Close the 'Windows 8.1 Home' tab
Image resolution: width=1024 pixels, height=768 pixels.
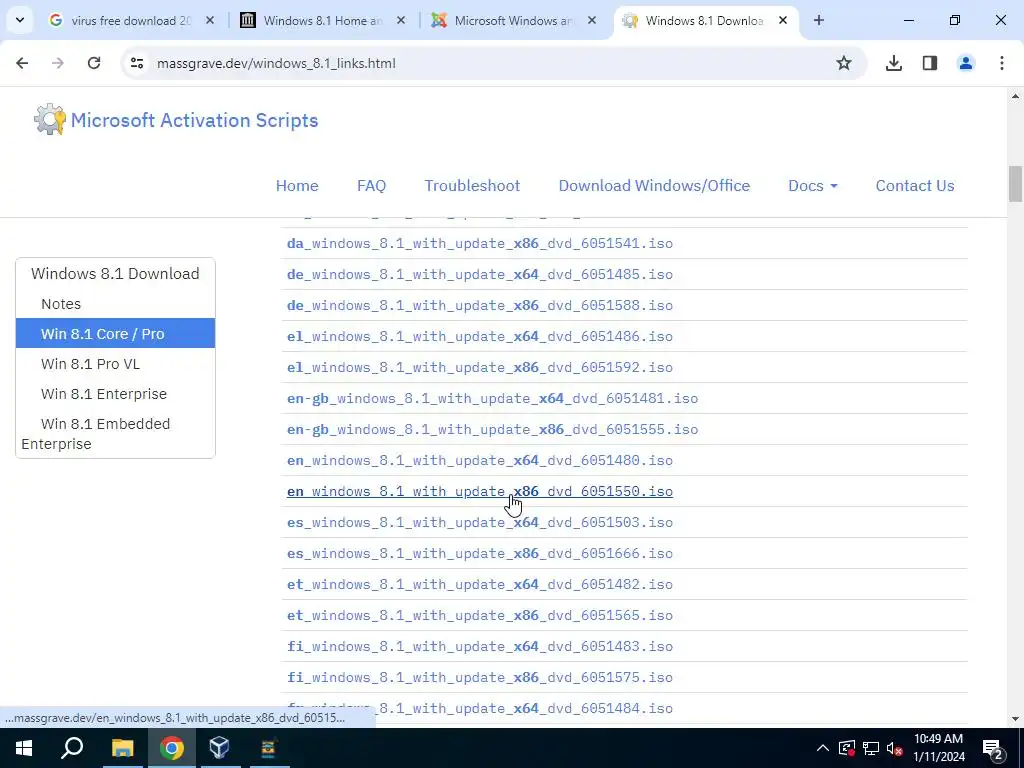point(401,20)
